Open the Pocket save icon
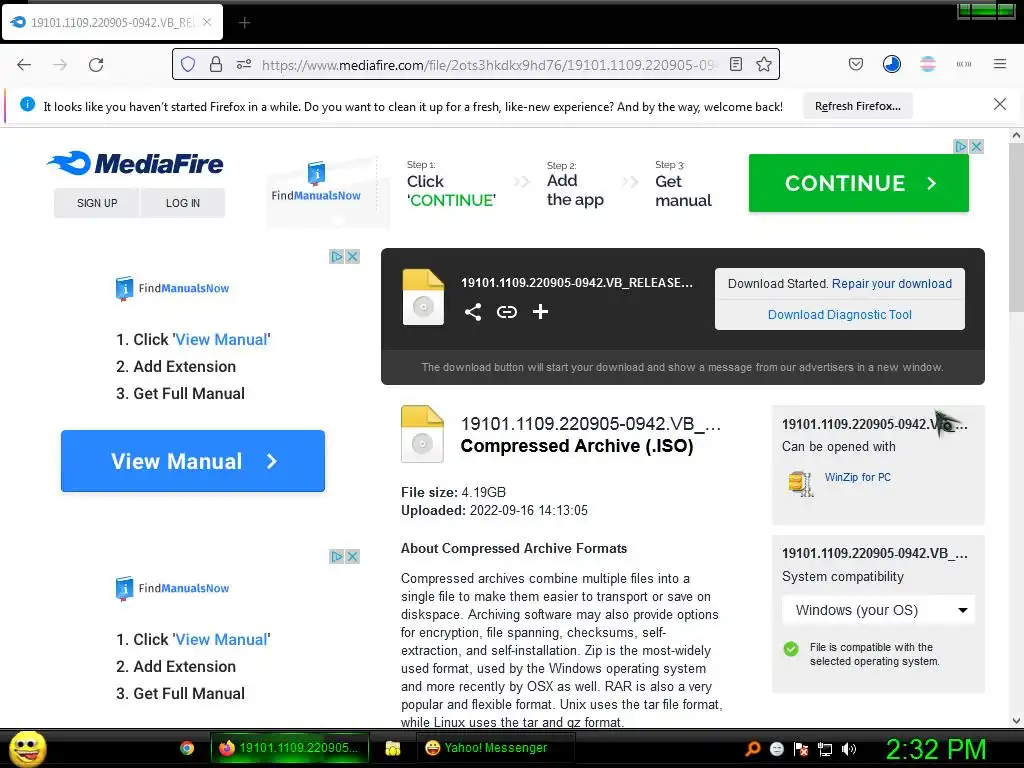The width and height of the screenshot is (1024, 768). tap(856, 64)
